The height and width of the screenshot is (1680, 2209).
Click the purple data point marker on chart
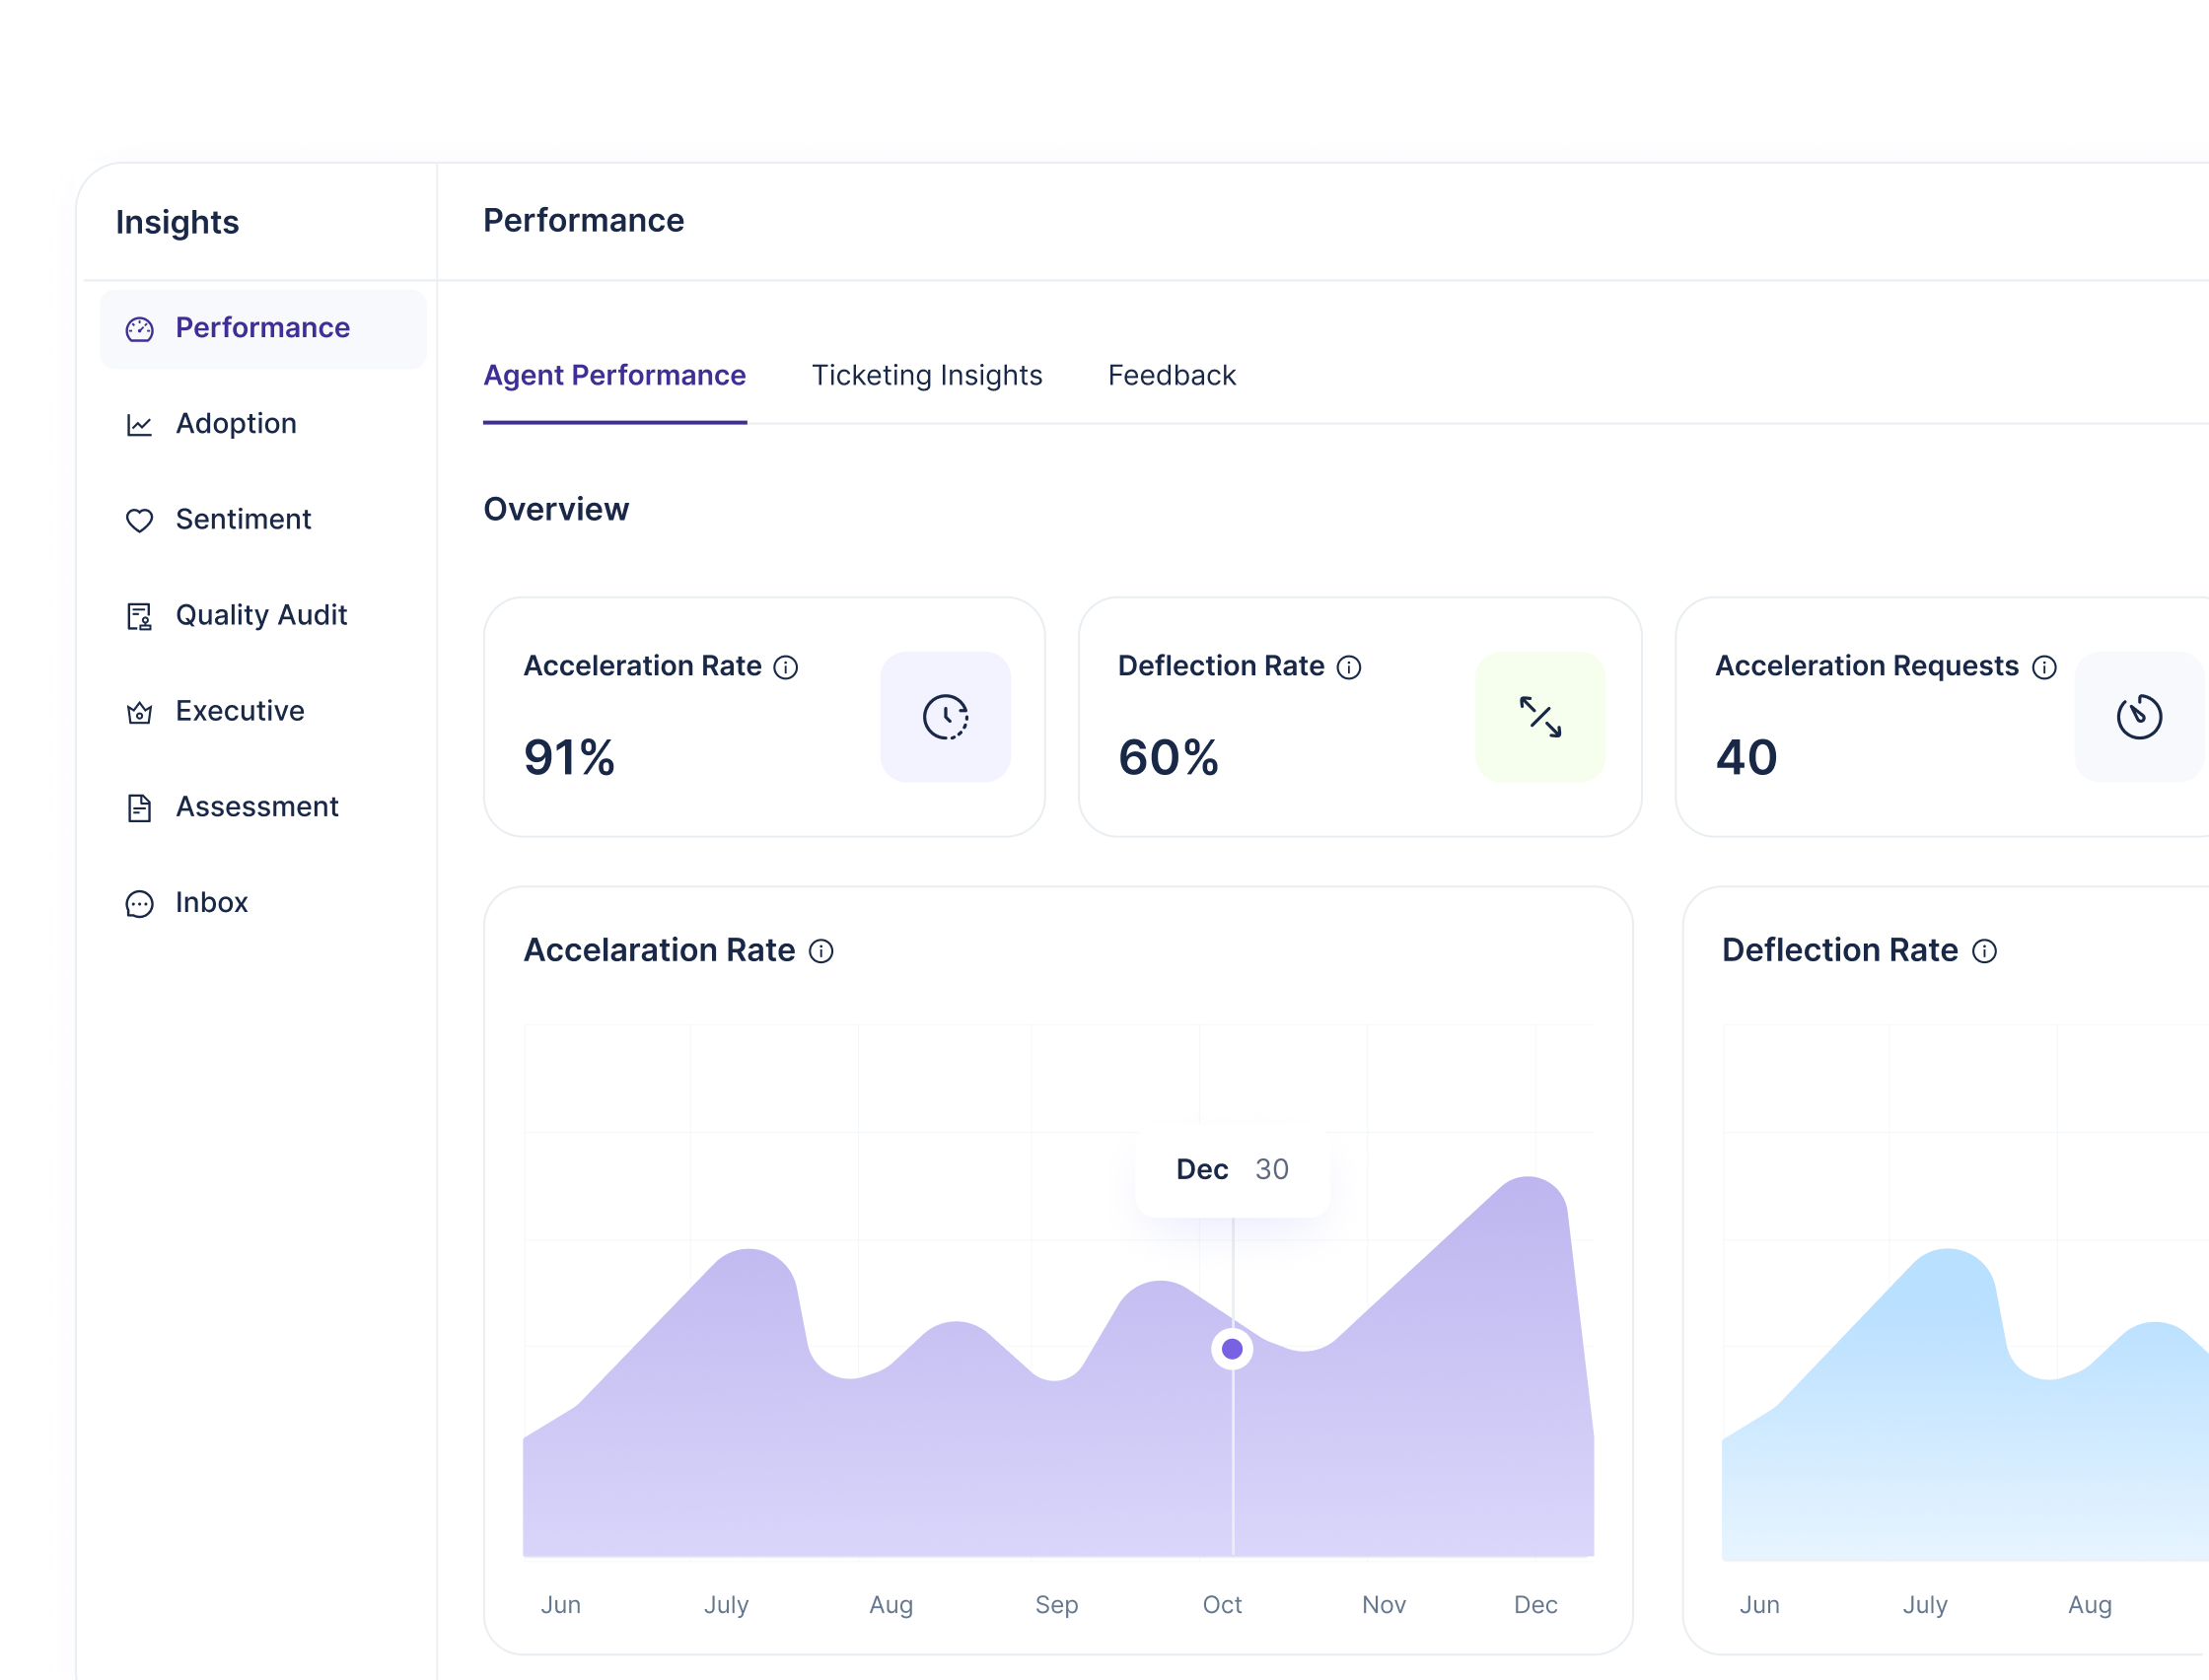point(1232,1349)
